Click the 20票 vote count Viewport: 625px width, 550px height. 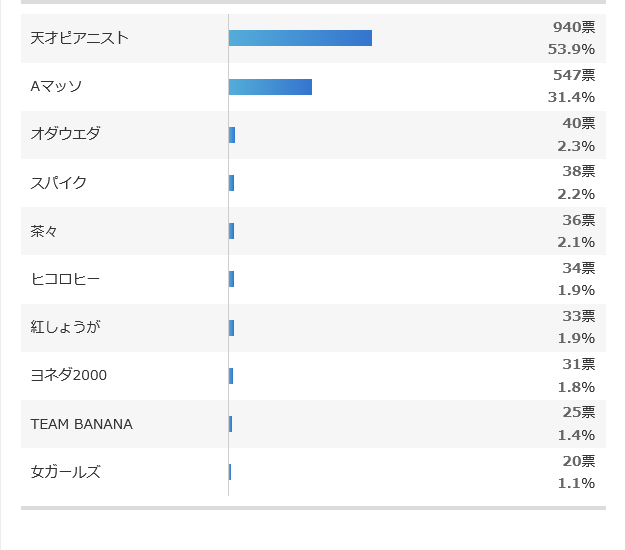(578, 461)
